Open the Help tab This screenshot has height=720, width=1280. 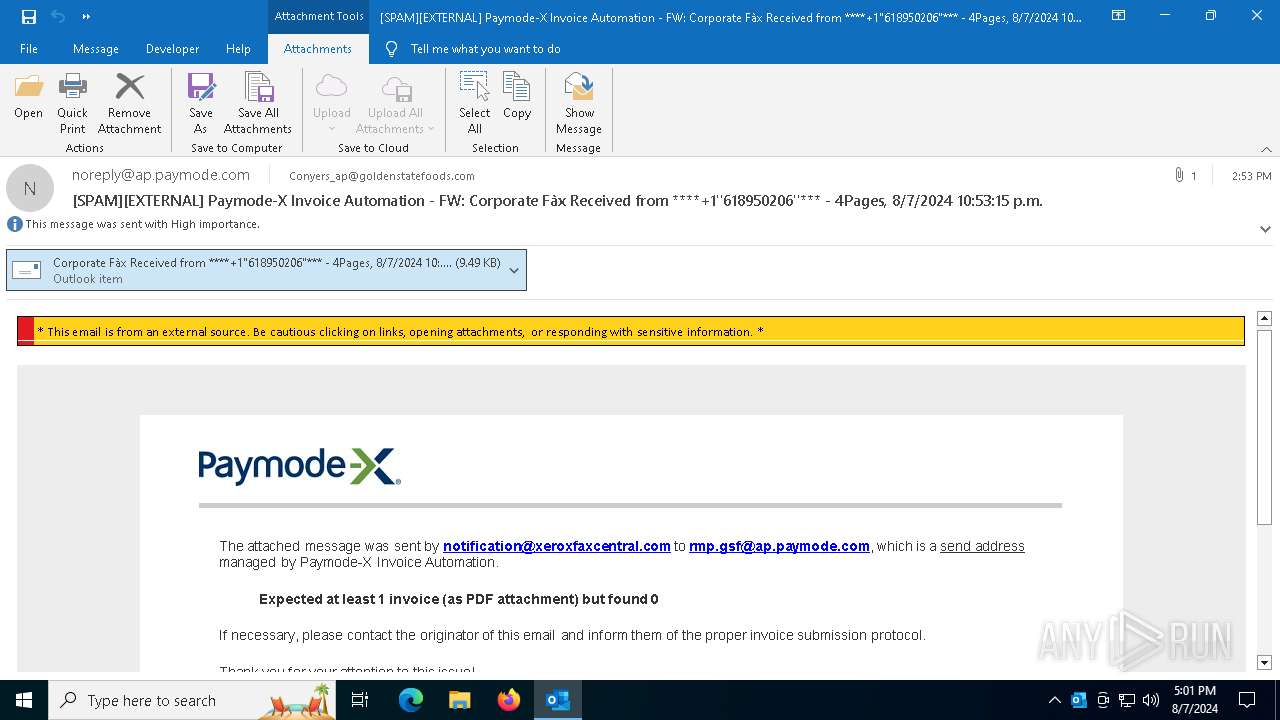pos(238,49)
